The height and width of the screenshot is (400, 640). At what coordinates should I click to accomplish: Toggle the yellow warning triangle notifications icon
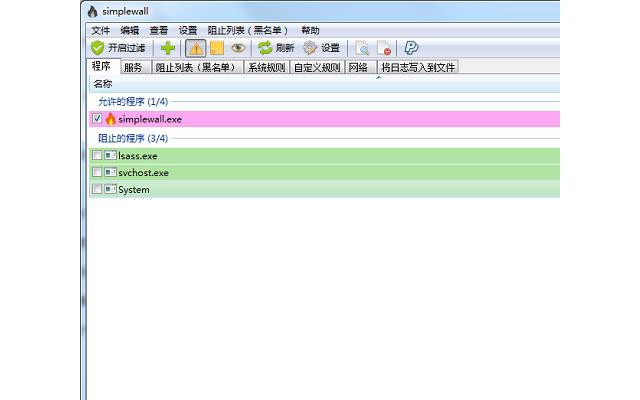pyautogui.click(x=196, y=48)
